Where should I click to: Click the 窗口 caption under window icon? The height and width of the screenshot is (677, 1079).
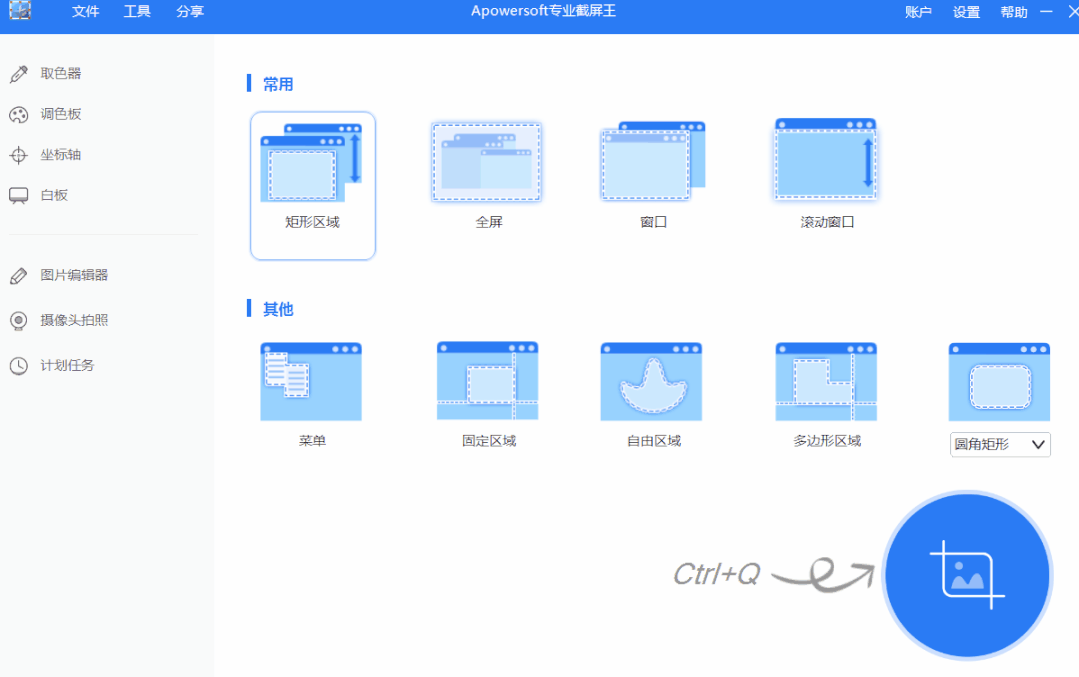point(653,222)
